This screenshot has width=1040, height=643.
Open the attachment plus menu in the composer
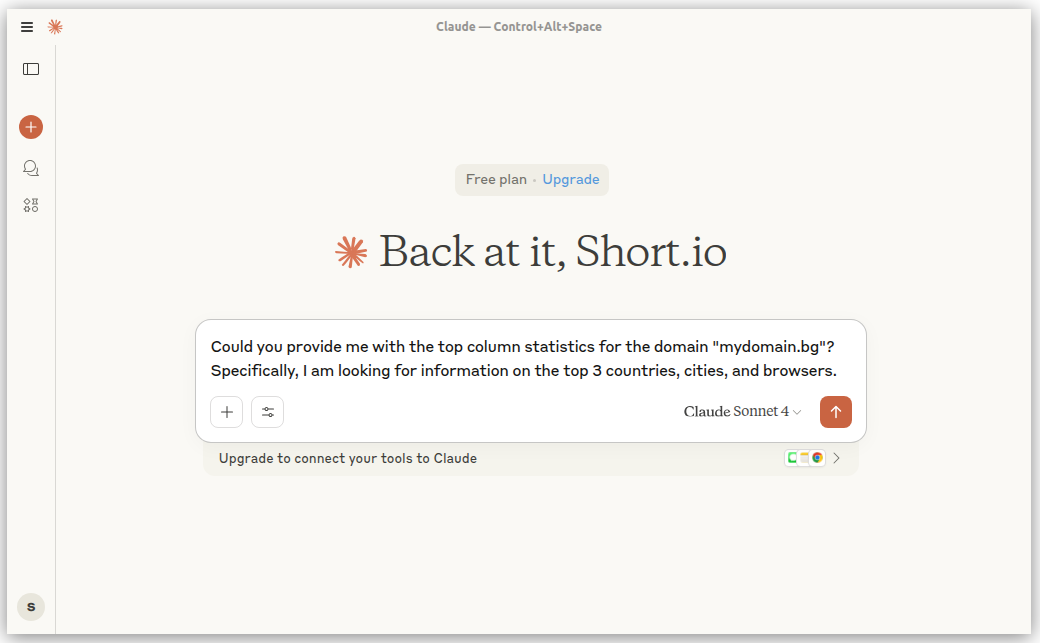point(227,412)
